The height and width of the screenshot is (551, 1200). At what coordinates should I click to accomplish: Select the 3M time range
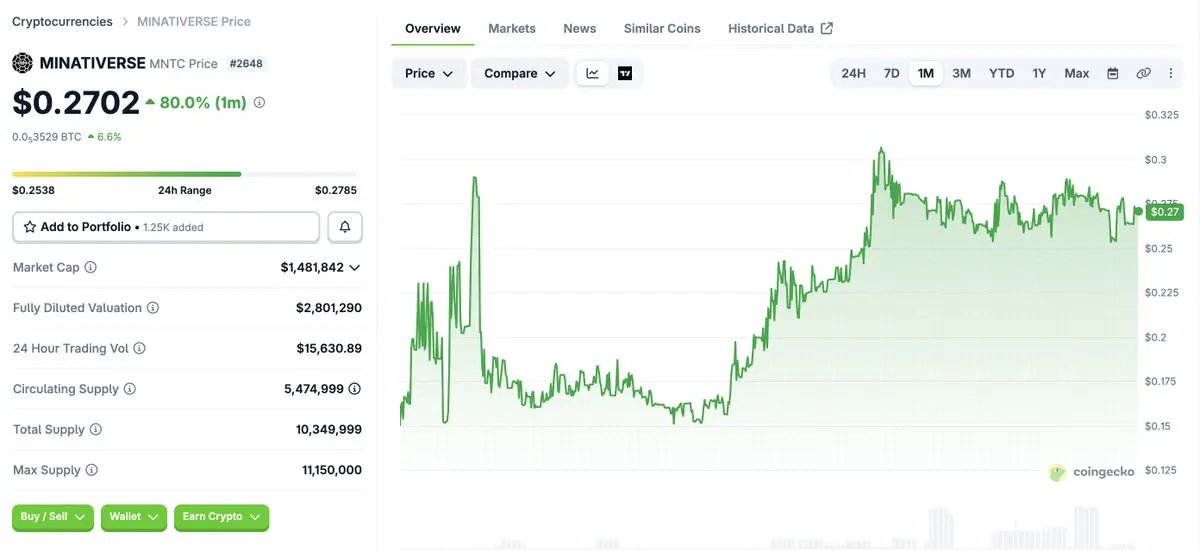962,73
